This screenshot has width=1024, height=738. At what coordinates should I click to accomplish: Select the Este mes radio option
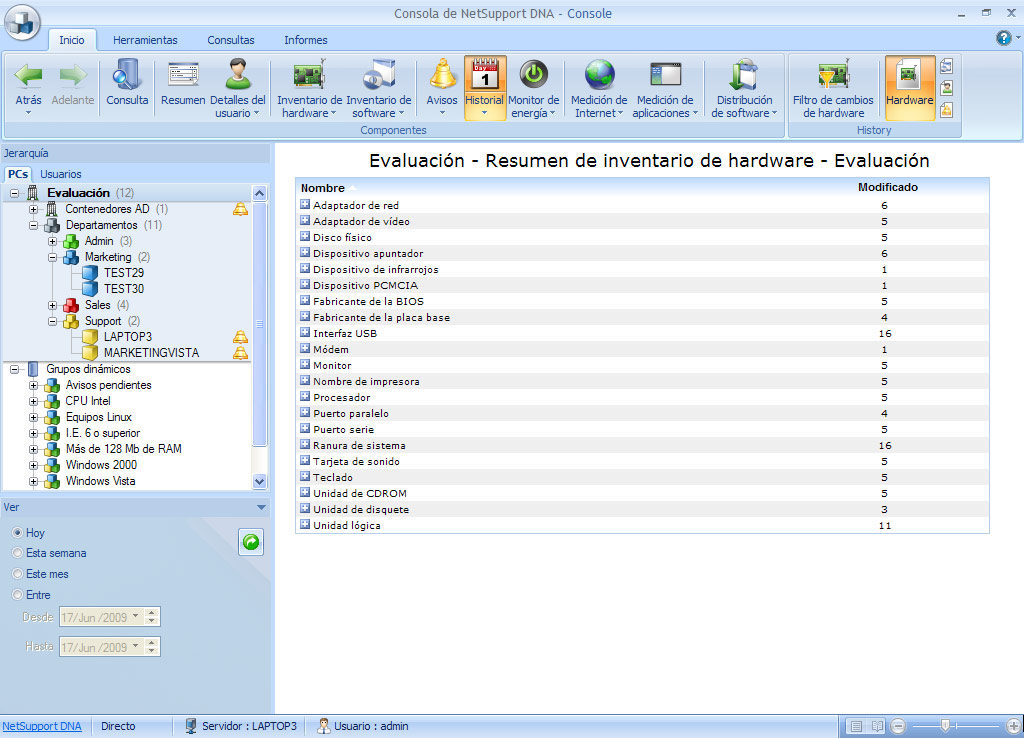tap(18, 574)
